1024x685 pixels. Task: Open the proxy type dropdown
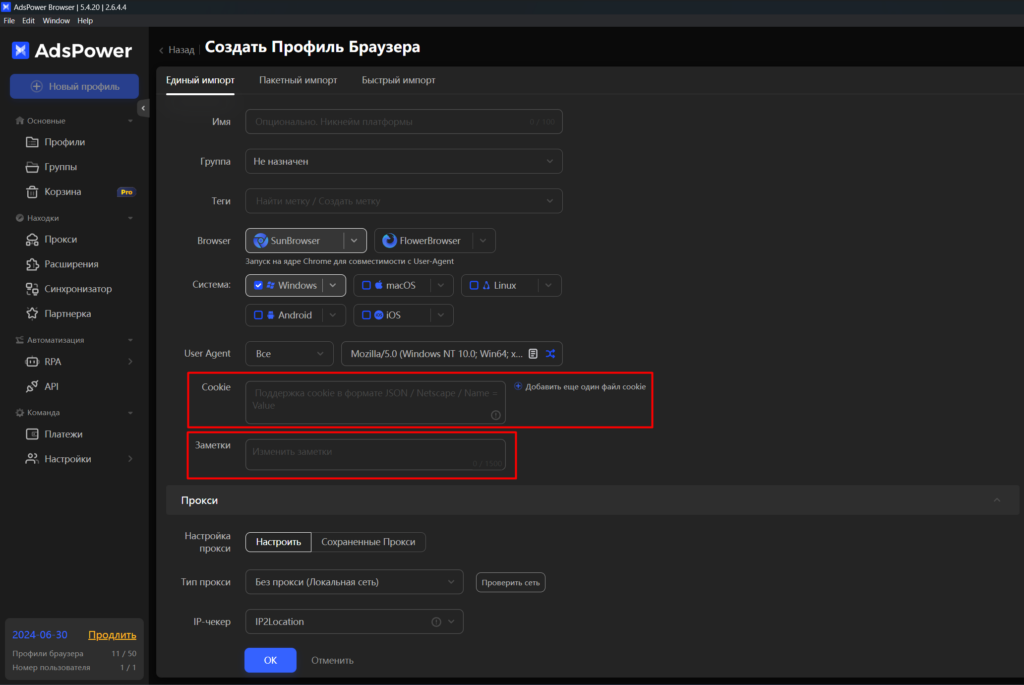pos(354,582)
